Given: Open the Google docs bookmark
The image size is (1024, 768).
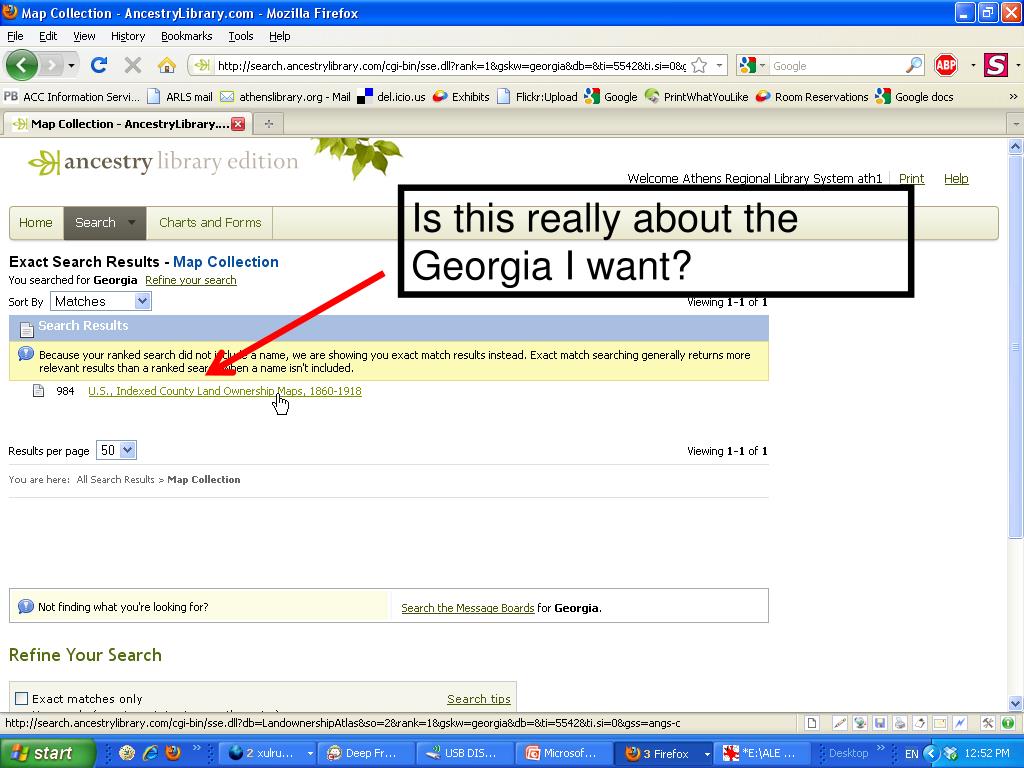Looking at the screenshot, I should pyautogui.click(x=915, y=97).
